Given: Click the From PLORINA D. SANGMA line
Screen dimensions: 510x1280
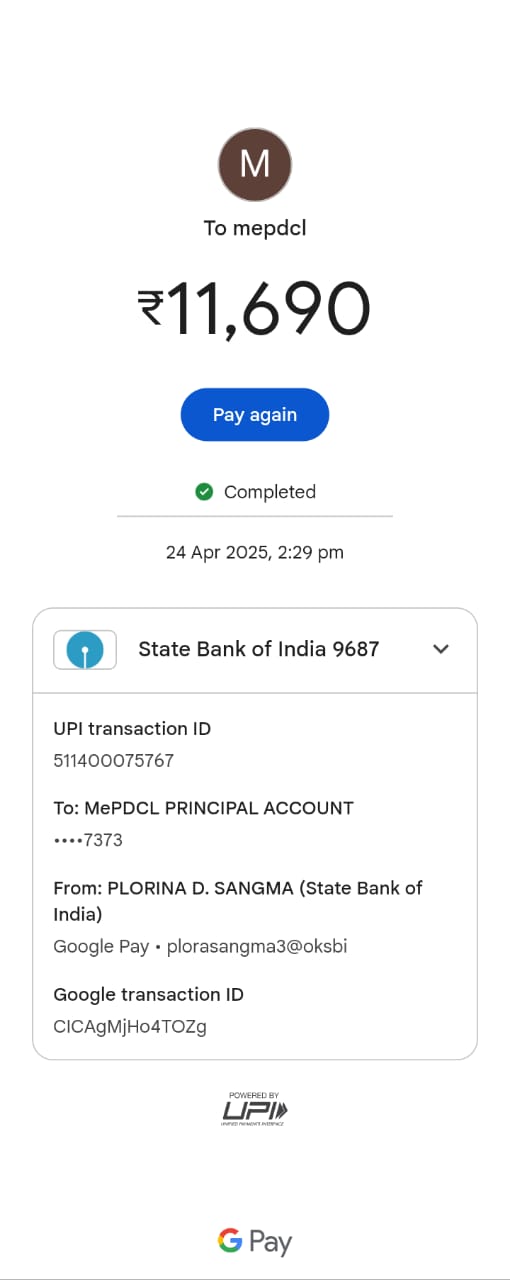Looking at the screenshot, I should pos(238,901).
